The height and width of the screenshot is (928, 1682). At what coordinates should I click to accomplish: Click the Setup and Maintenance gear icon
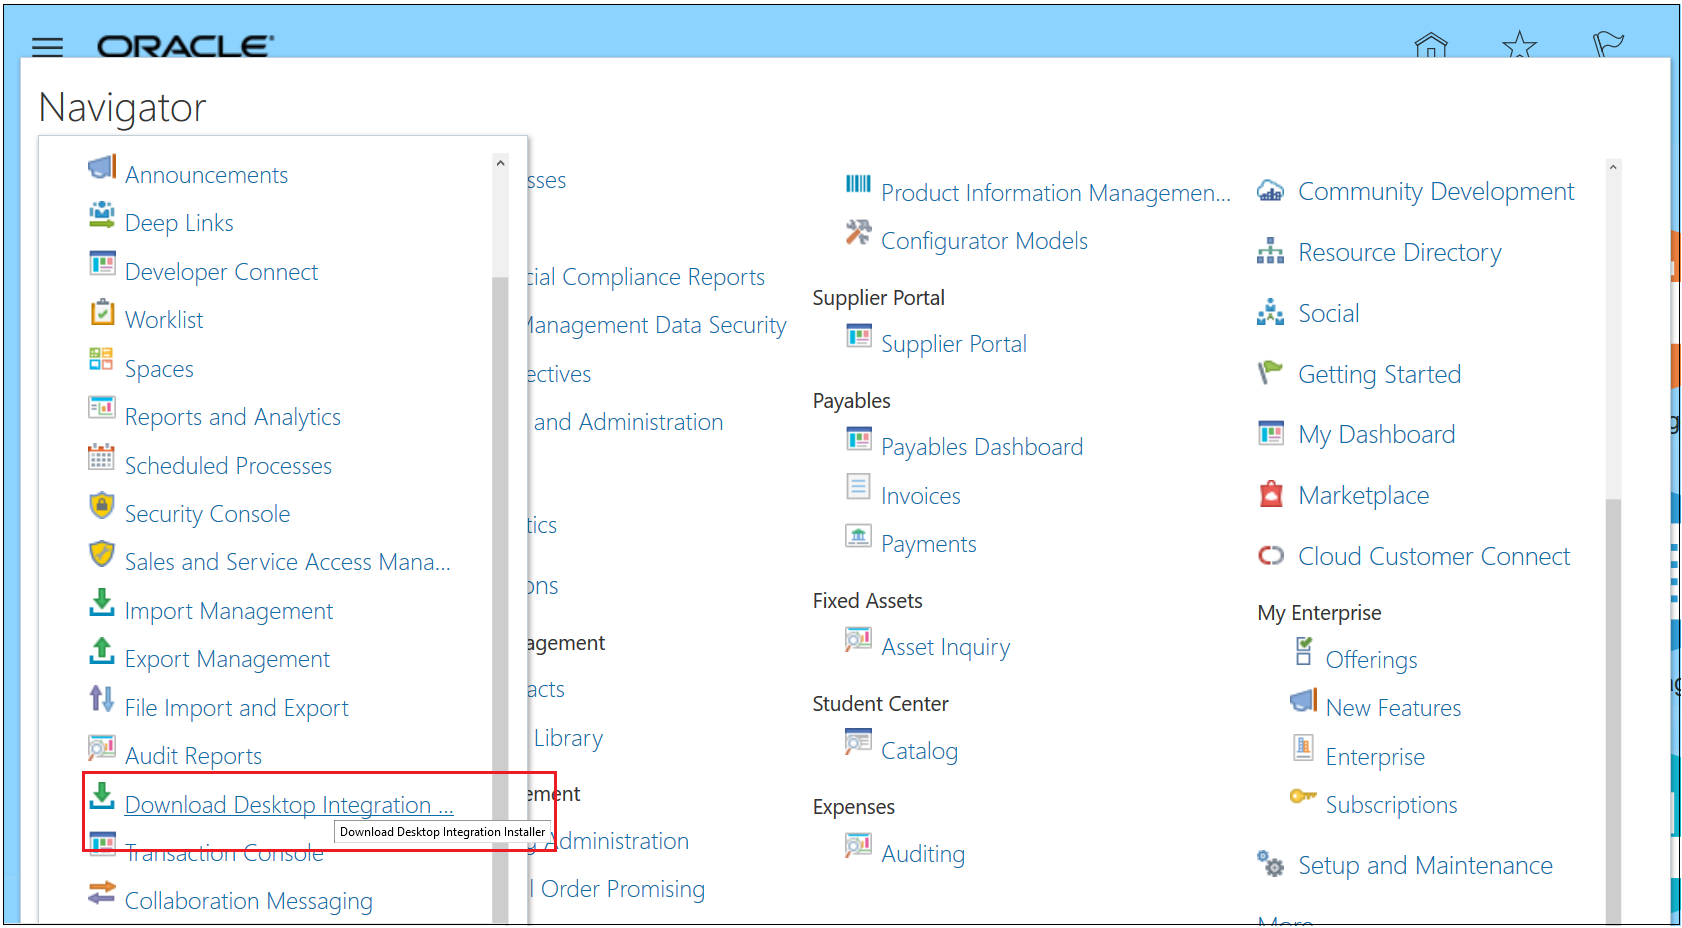[1270, 863]
